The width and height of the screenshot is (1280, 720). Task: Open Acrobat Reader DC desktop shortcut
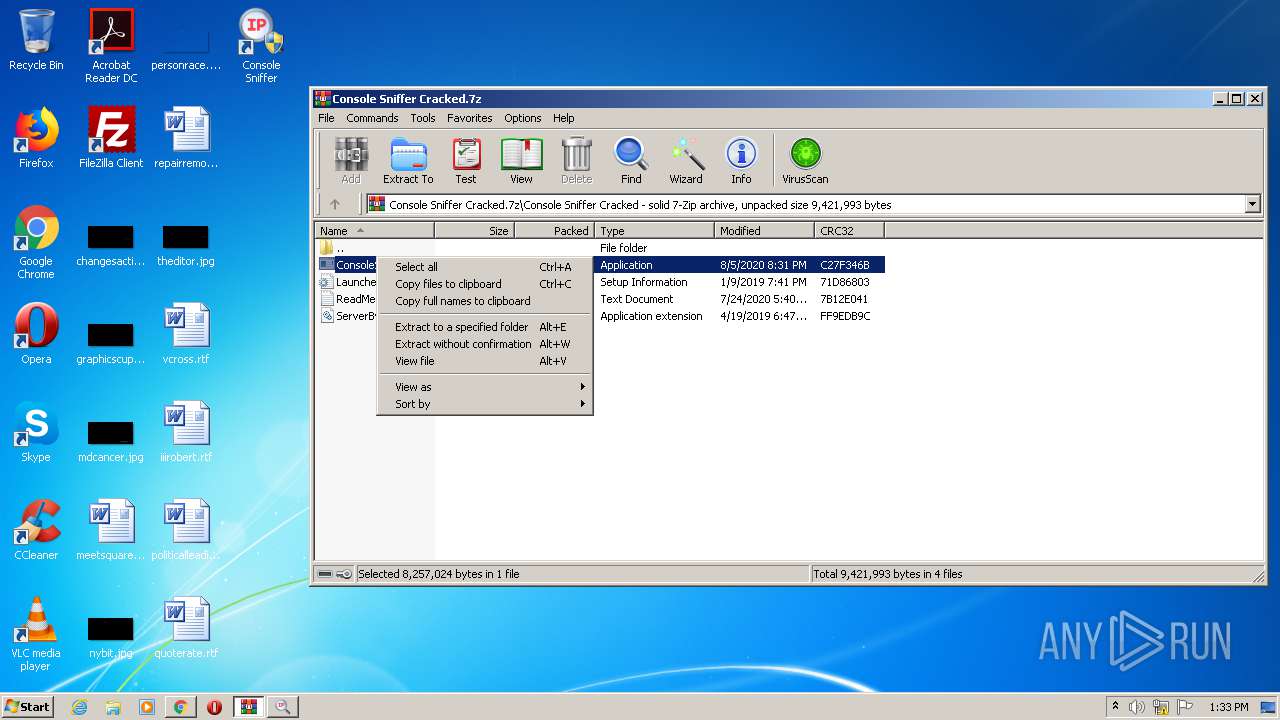[111, 46]
